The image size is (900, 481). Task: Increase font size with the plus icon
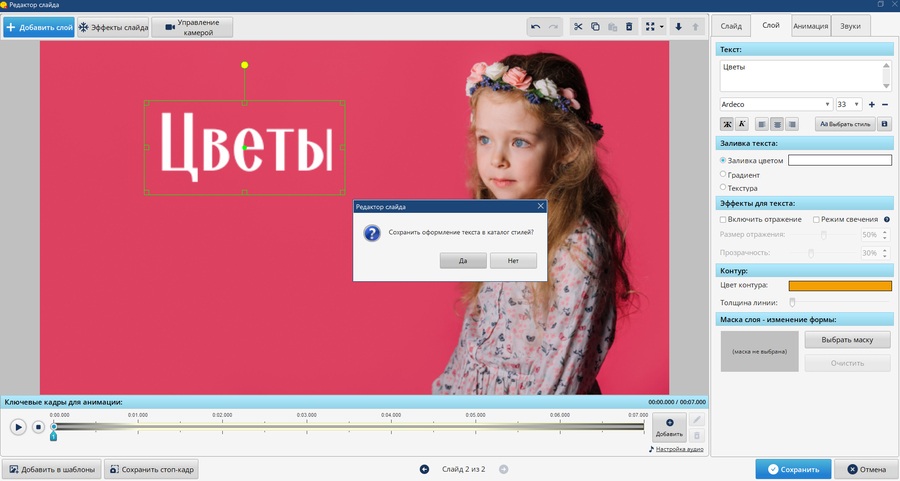tap(871, 104)
